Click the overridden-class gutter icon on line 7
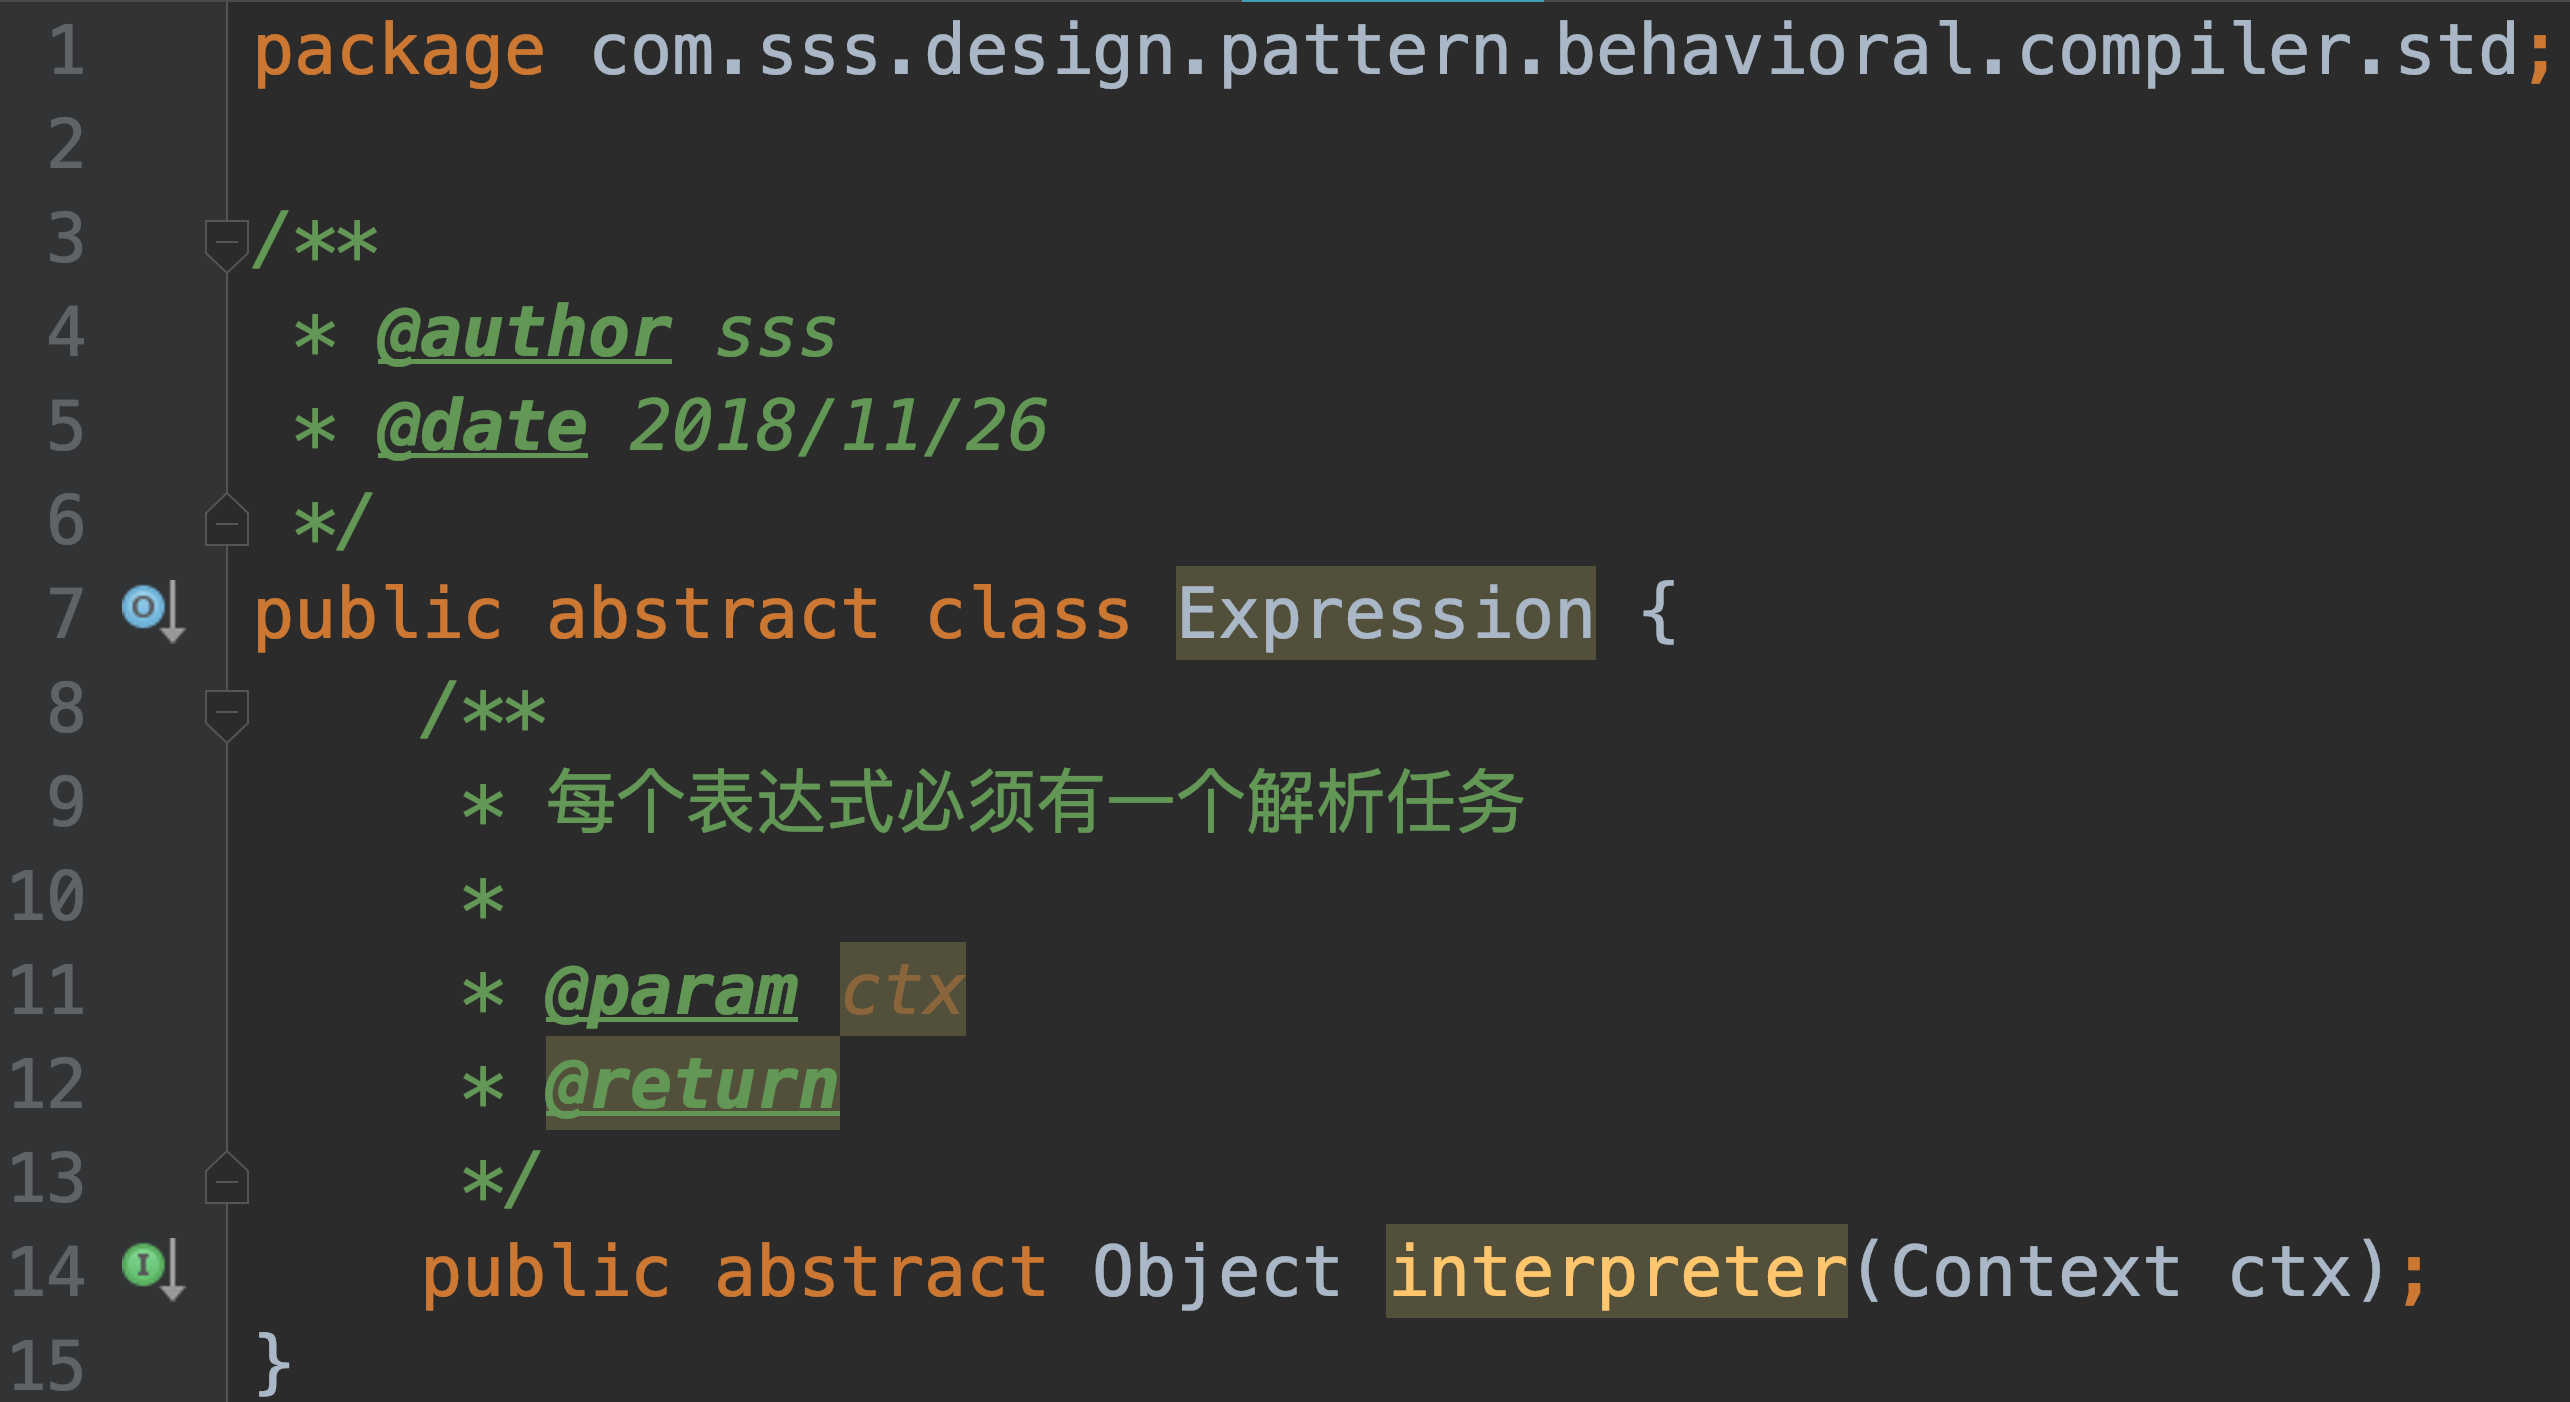Screen dimensions: 2570x1402 point(145,607)
